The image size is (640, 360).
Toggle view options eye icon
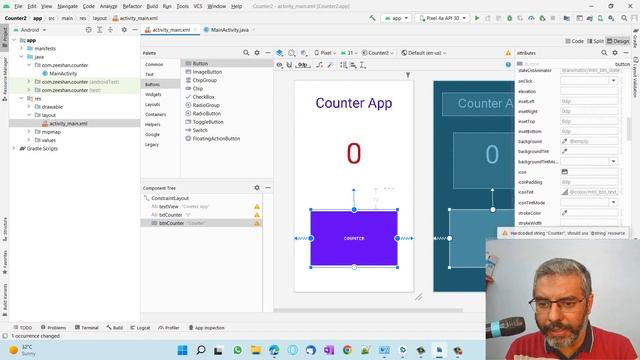tap(280, 65)
